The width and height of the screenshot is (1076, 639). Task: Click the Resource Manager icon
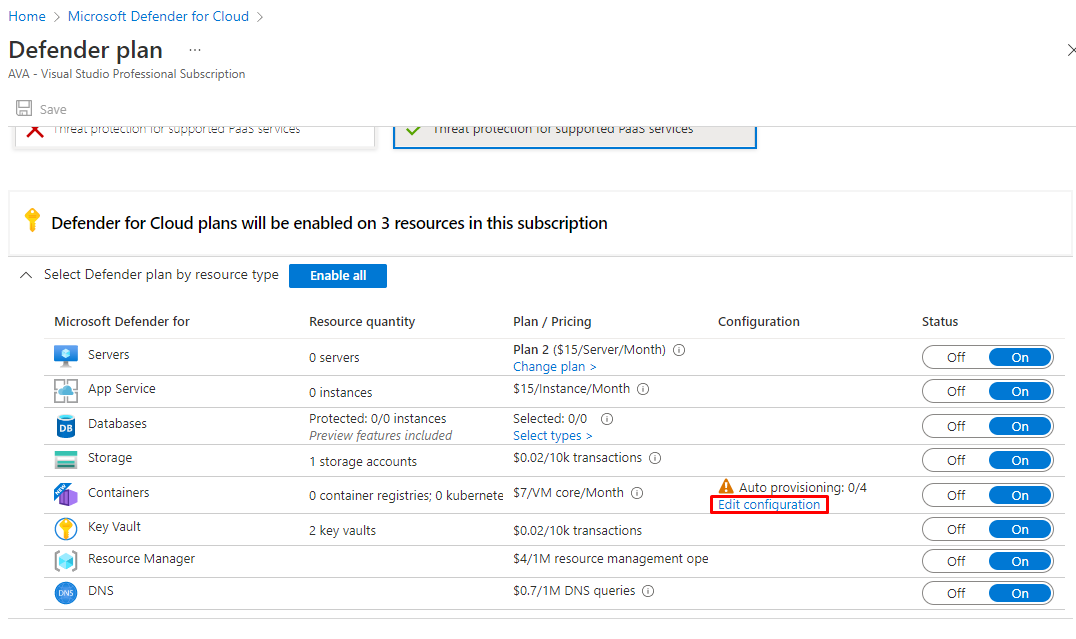[66, 561]
